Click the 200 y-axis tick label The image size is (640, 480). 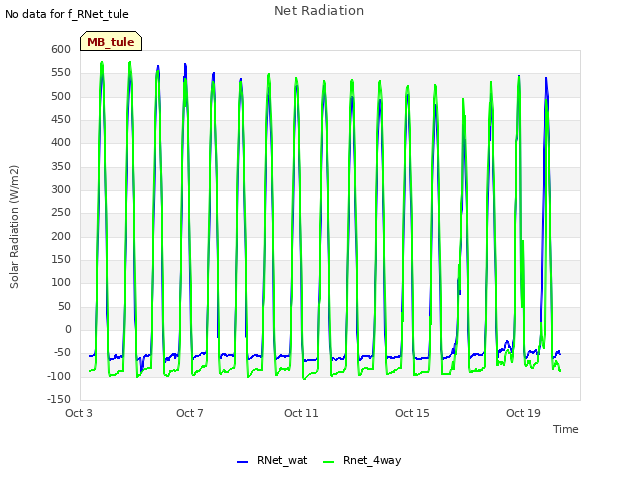click(x=61, y=236)
